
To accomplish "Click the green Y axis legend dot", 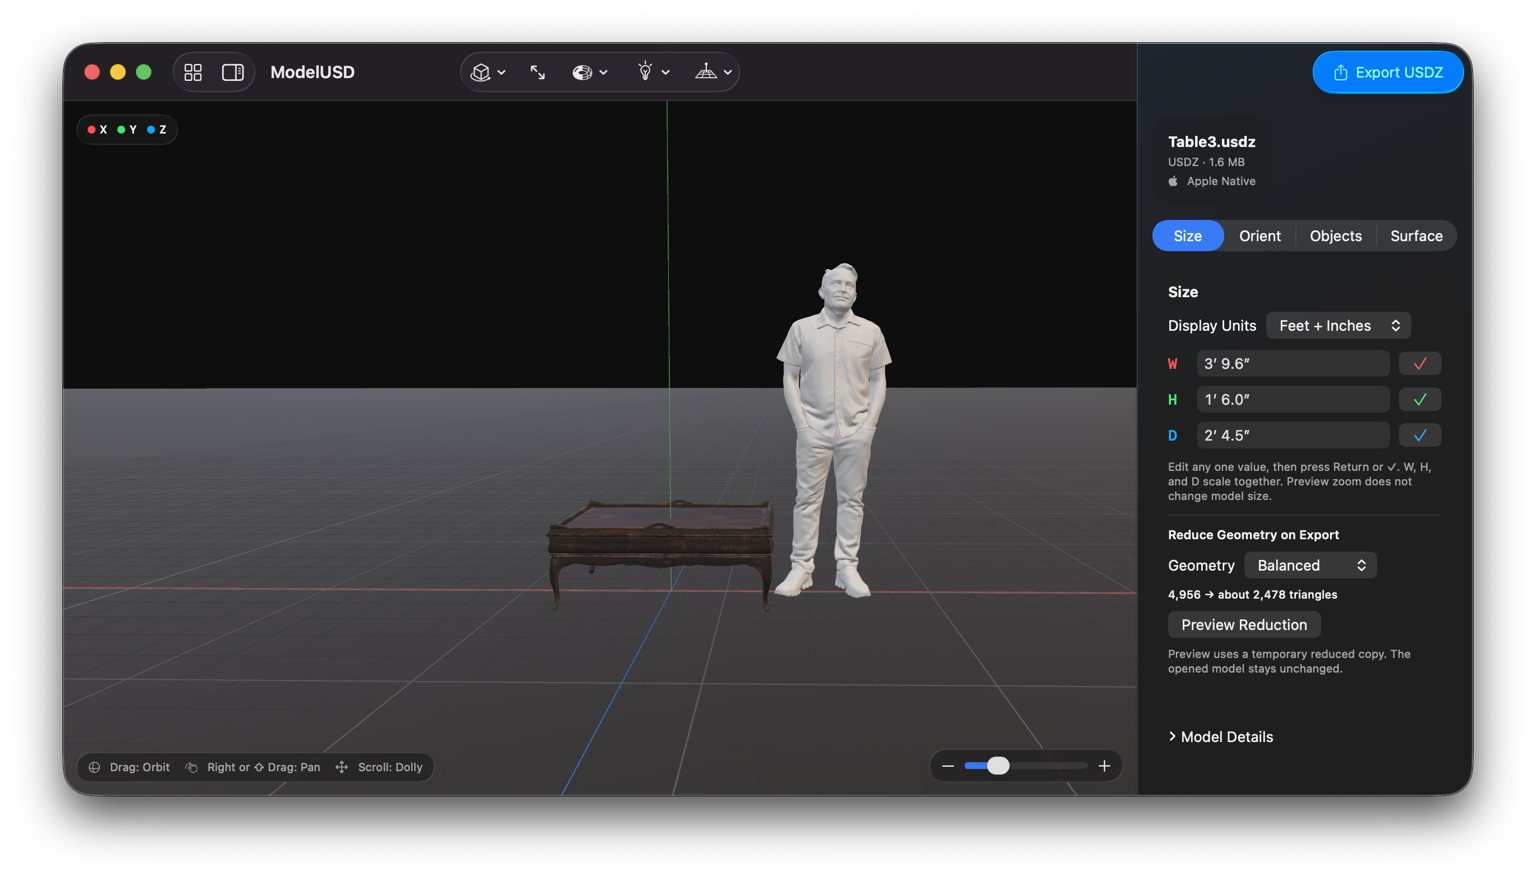I will 121,130.
